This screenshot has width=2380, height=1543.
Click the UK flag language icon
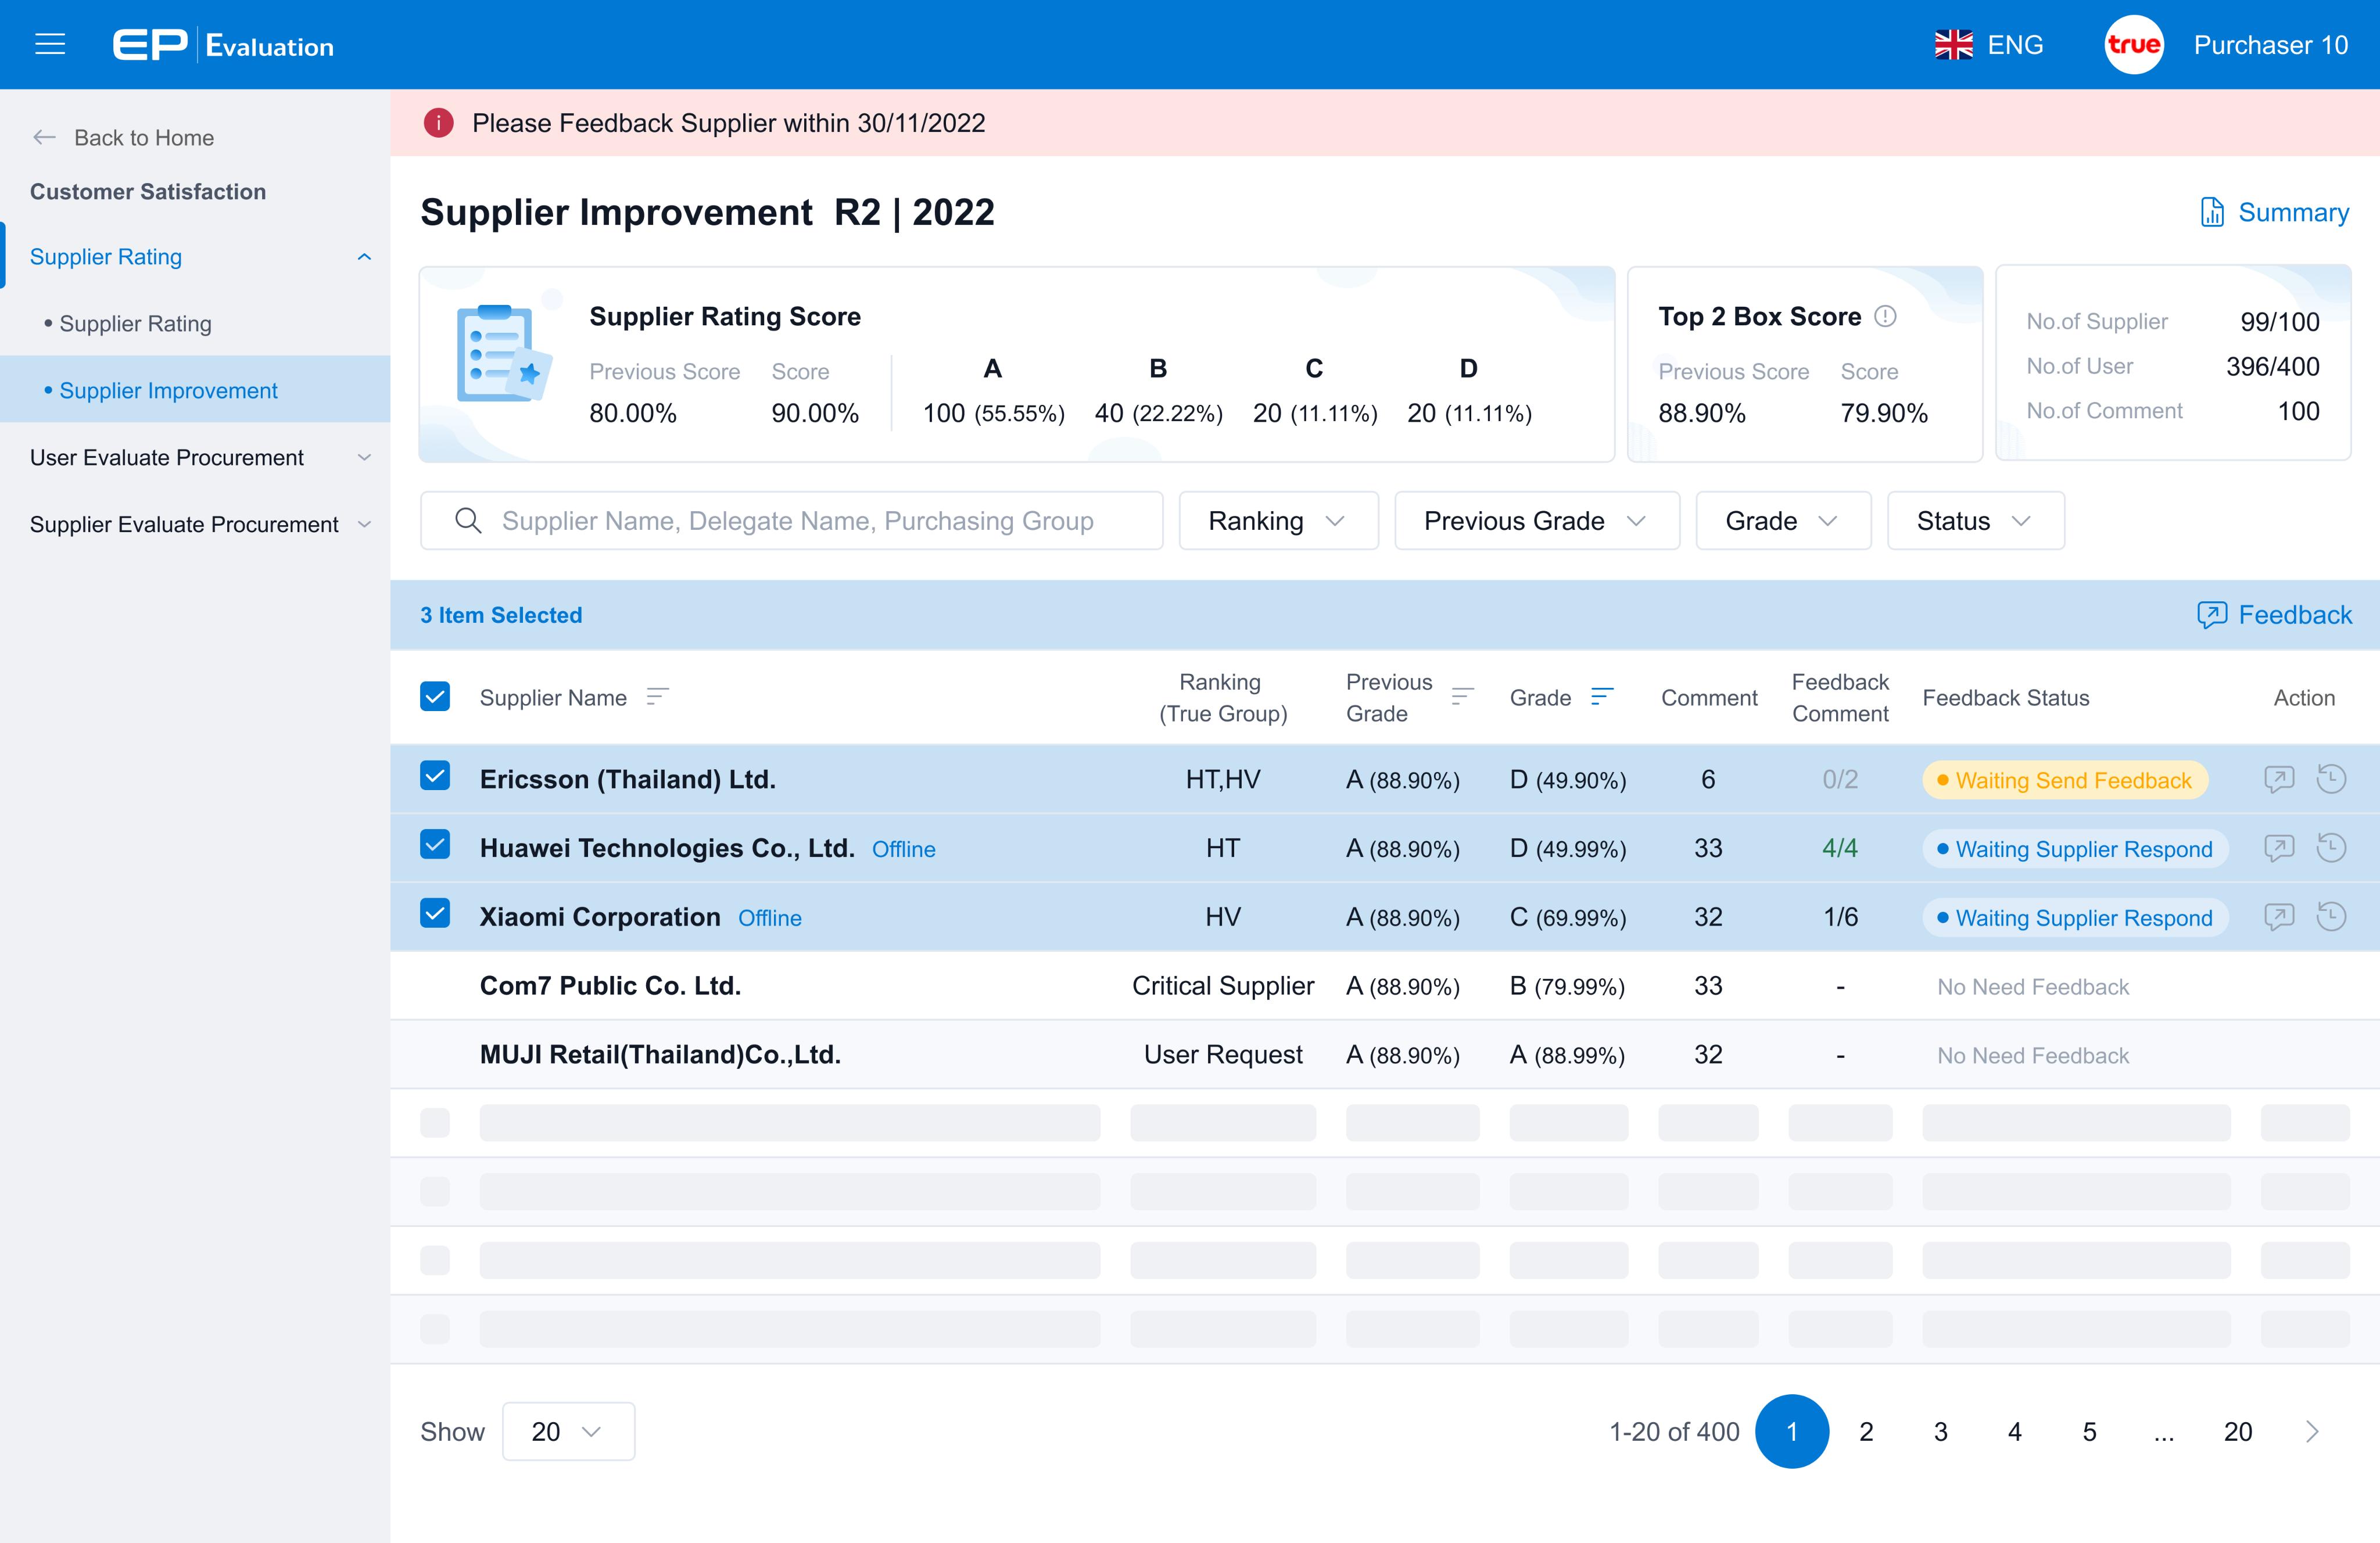tap(1953, 45)
